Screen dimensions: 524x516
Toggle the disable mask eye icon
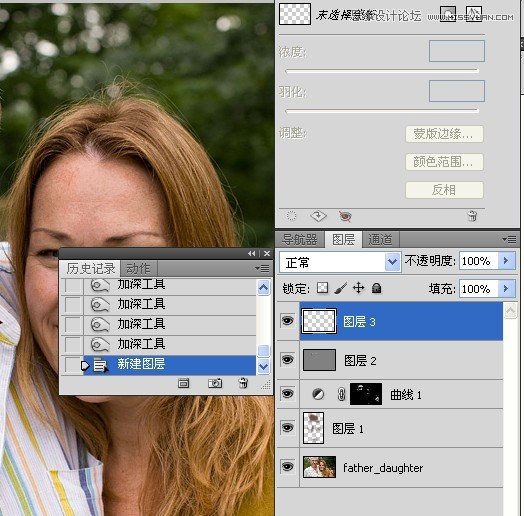point(345,216)
